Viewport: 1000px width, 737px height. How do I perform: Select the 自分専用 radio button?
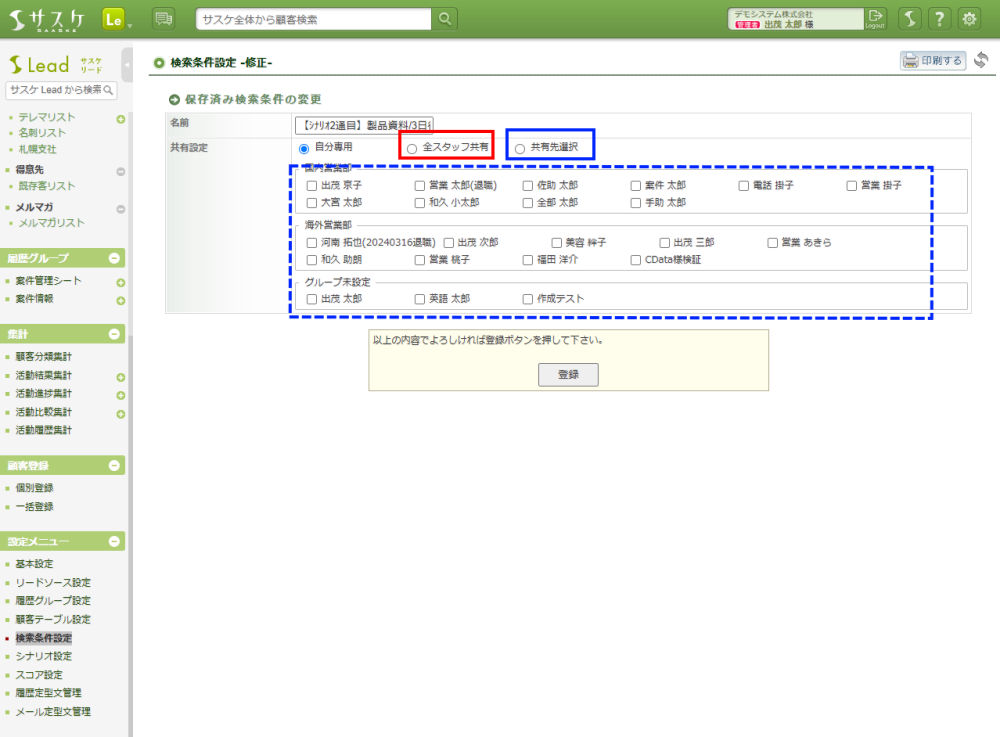click(304, 148)
